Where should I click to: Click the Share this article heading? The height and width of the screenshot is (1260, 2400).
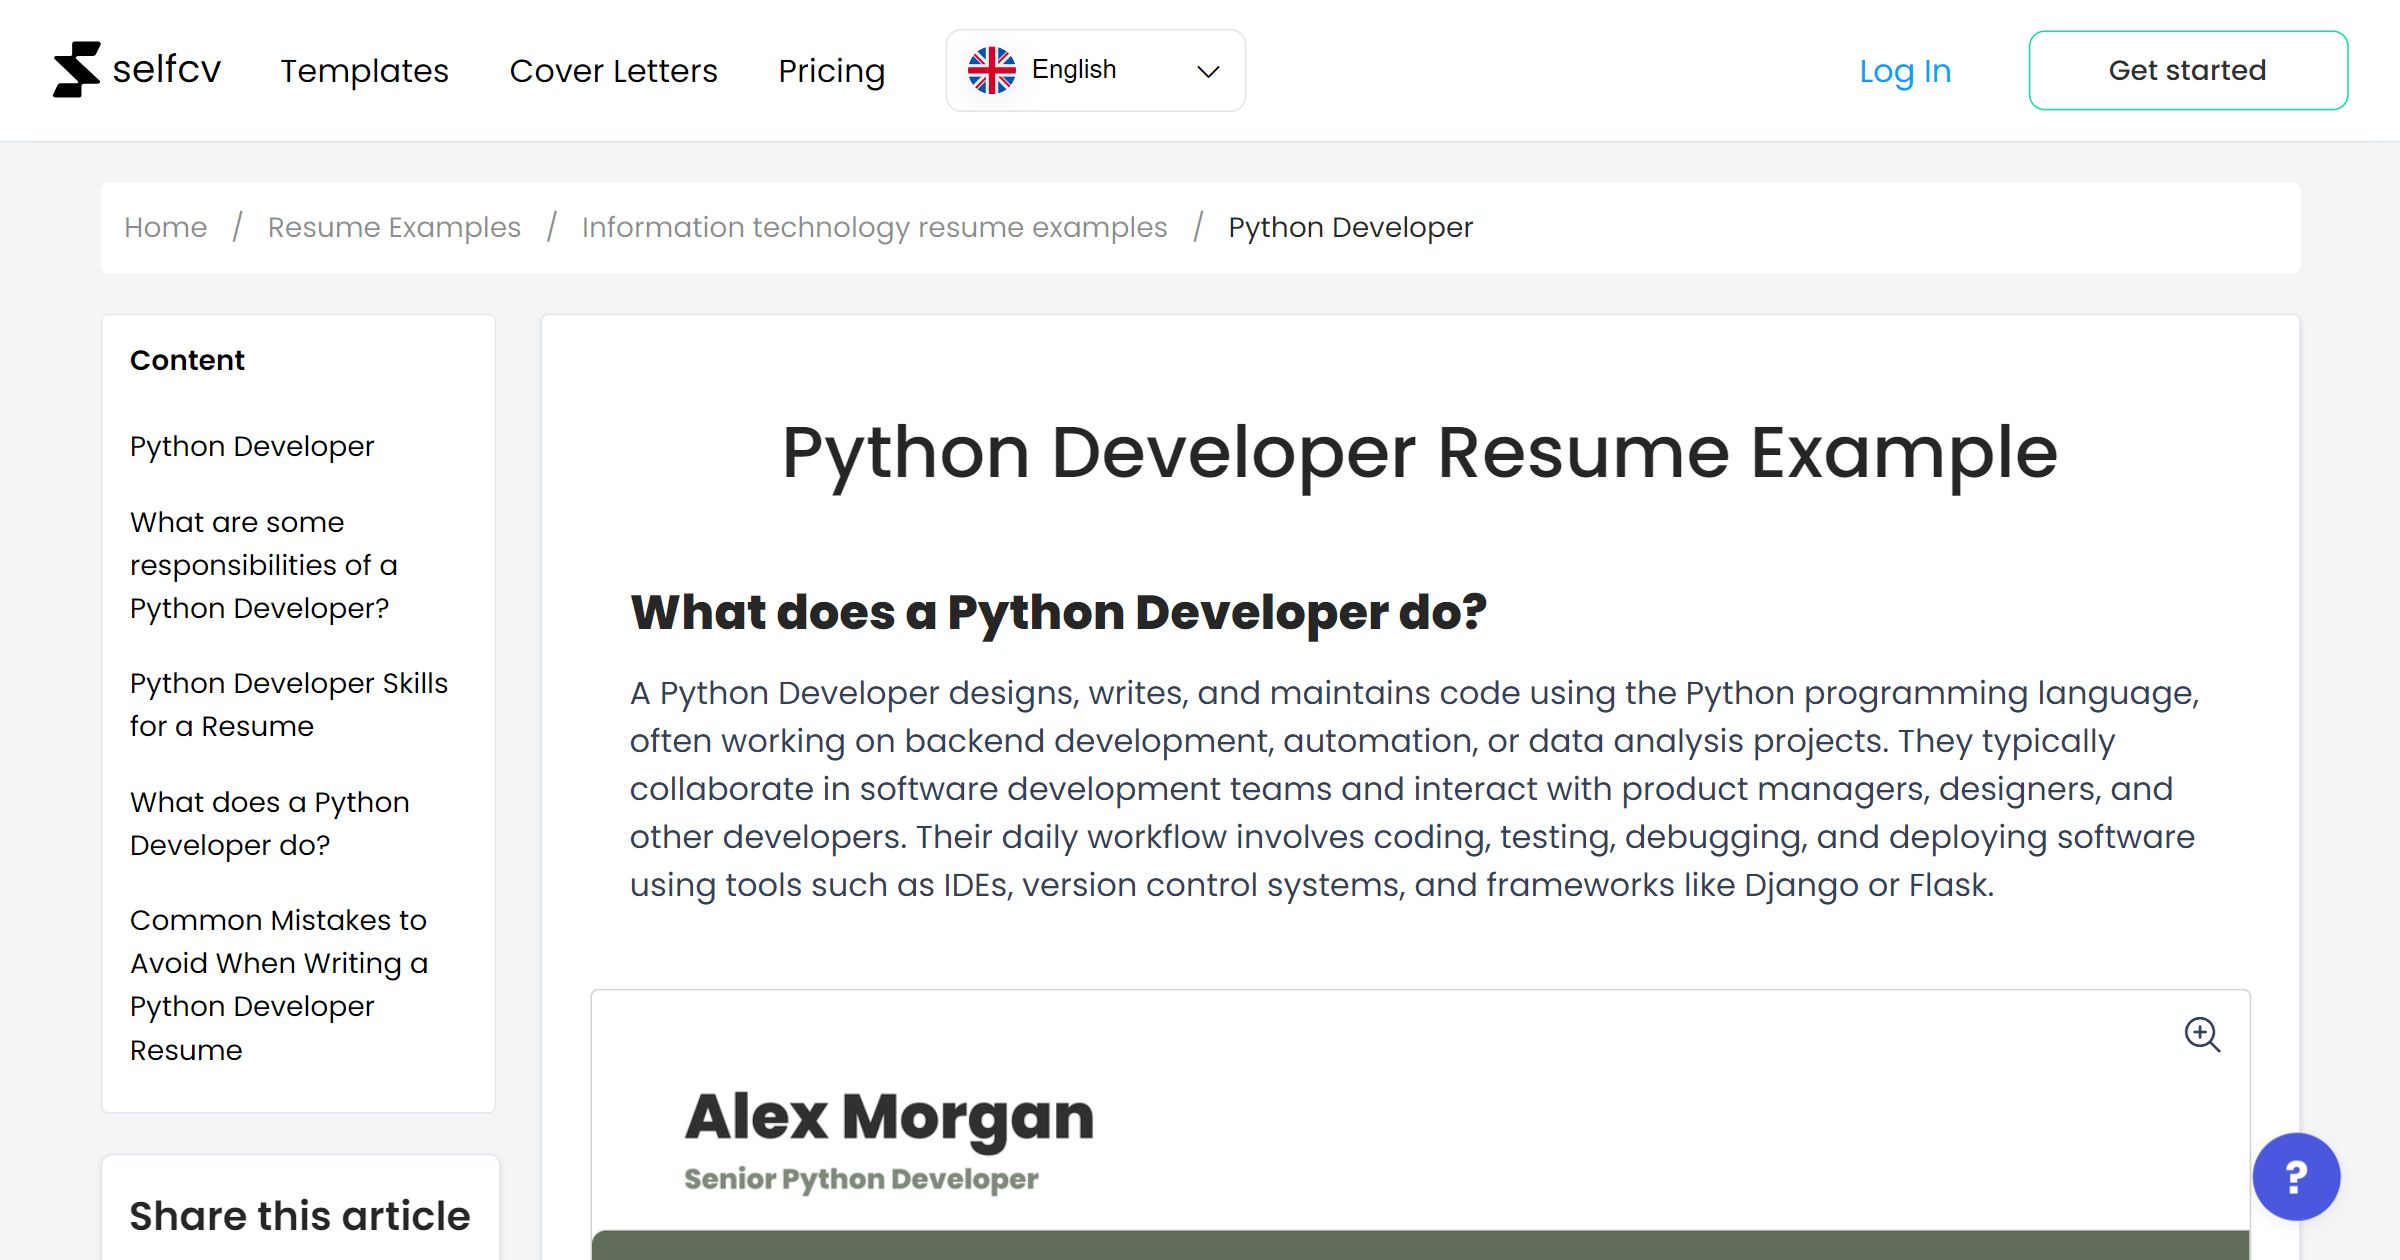[x=300, y=1216]
